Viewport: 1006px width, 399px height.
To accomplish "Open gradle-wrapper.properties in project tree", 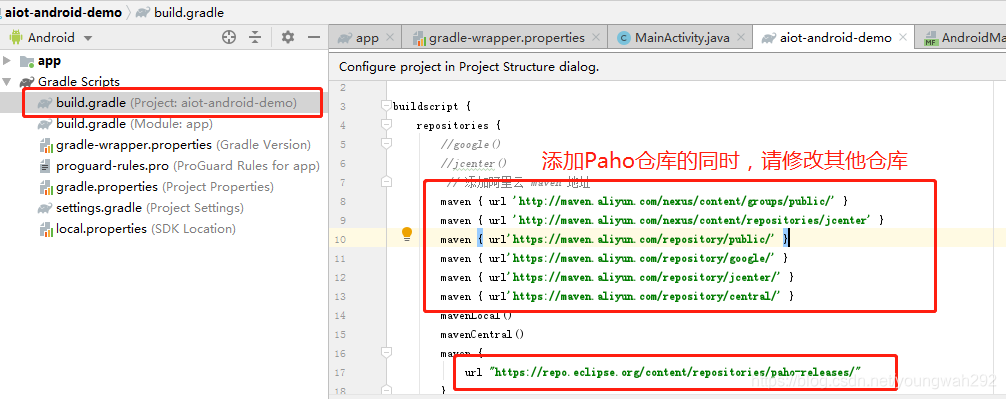I will pyautogui.click(x=175, y=145).
